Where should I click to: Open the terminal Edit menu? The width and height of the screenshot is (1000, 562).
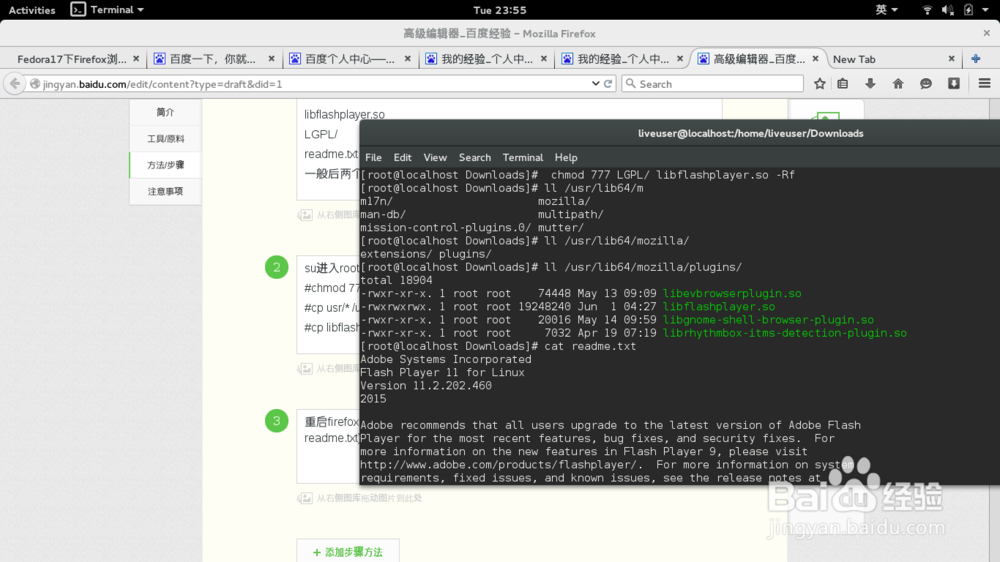[402, 158]
